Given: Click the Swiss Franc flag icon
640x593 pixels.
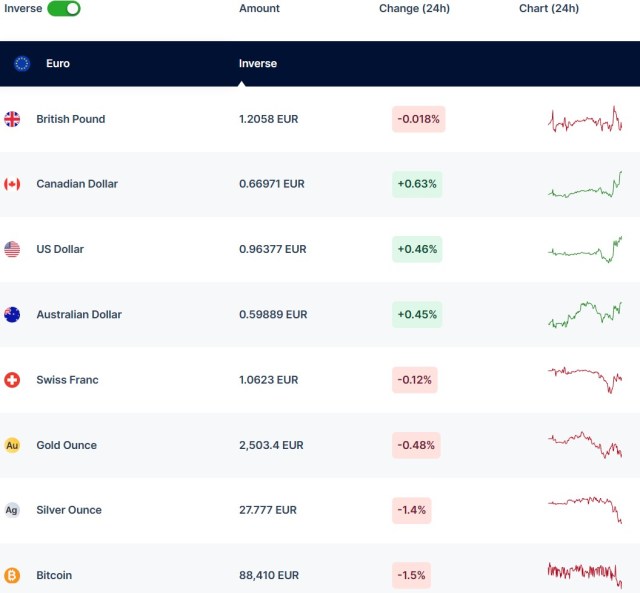Looking at the screenshot, I should tap(12, 380).
